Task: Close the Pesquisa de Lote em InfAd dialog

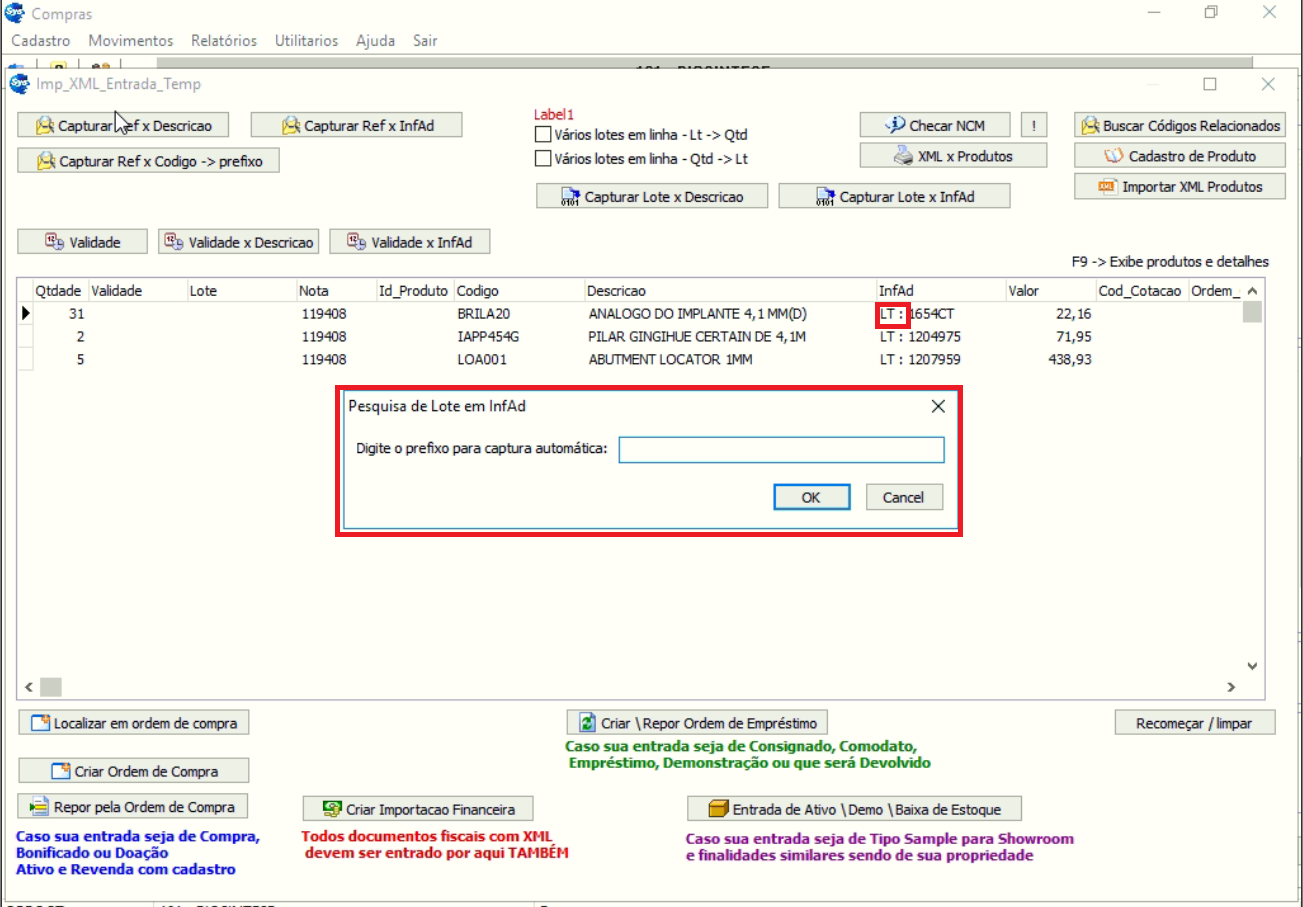Action: click(938, 406)
